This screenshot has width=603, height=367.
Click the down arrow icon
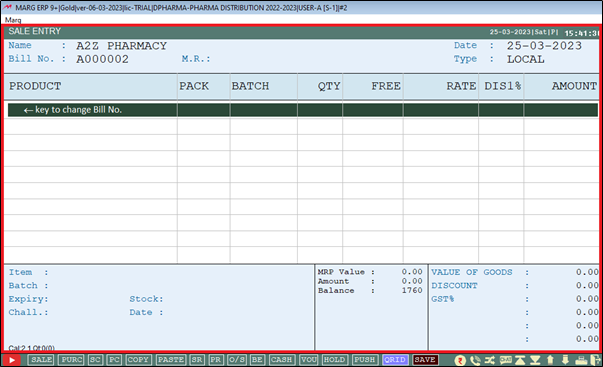pyautogui.click(x=565, y=360)
